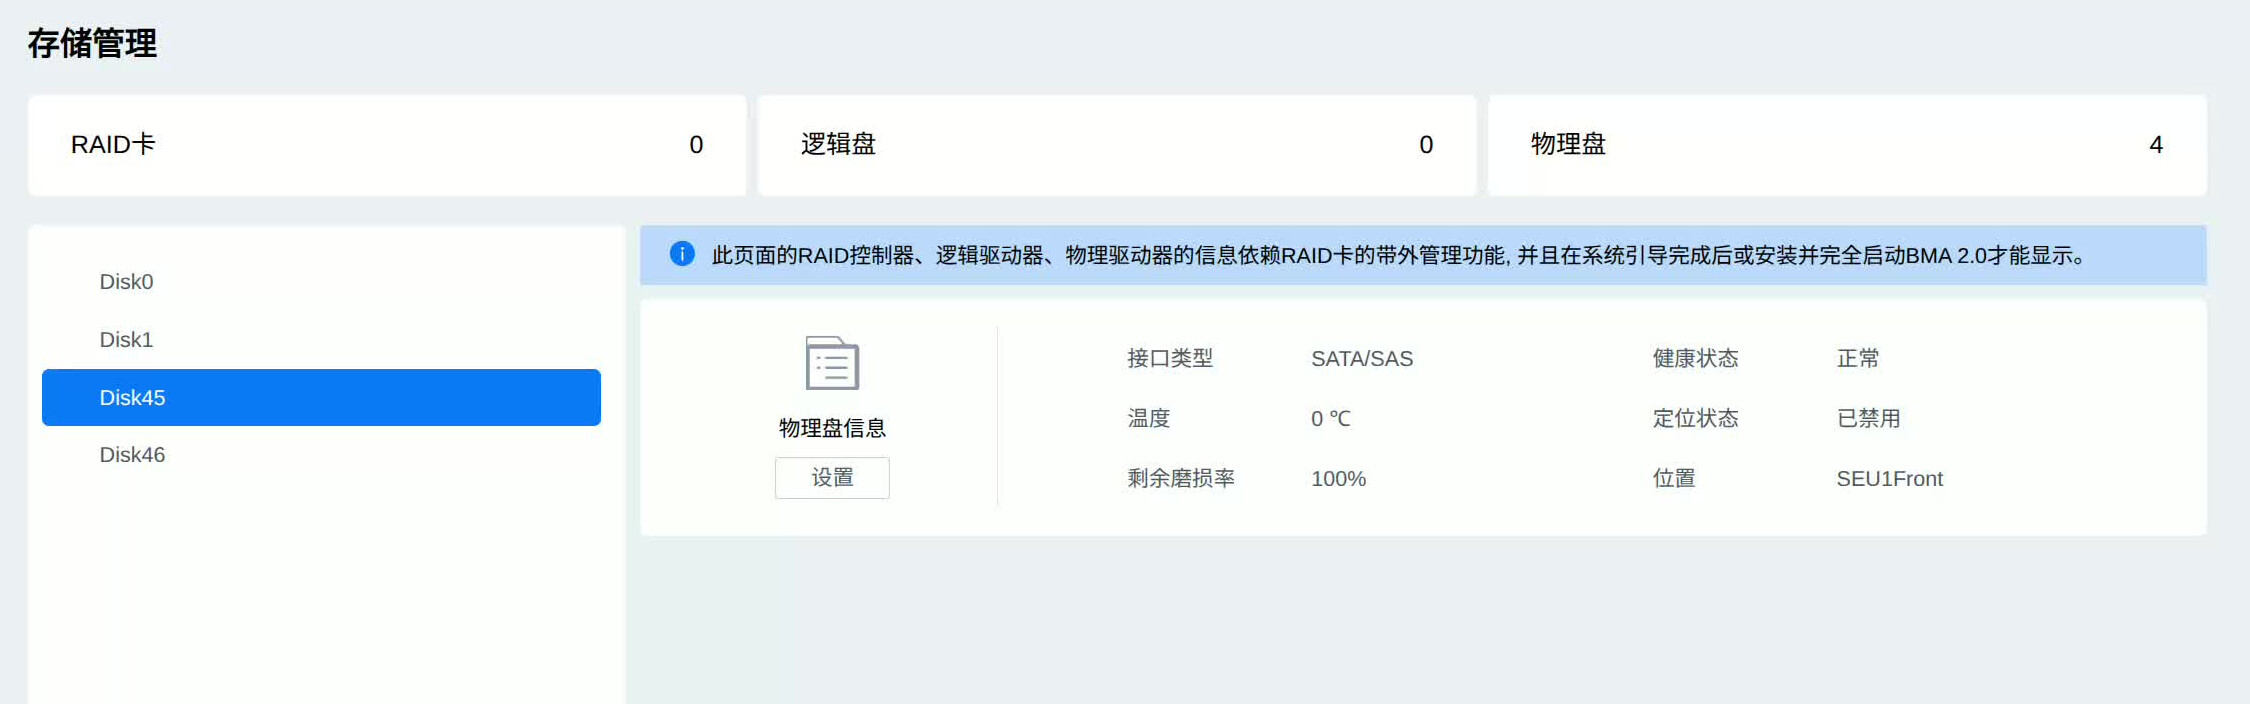Select Disk0 in the disk list
Screen dimensions: 2250x704
126,282
